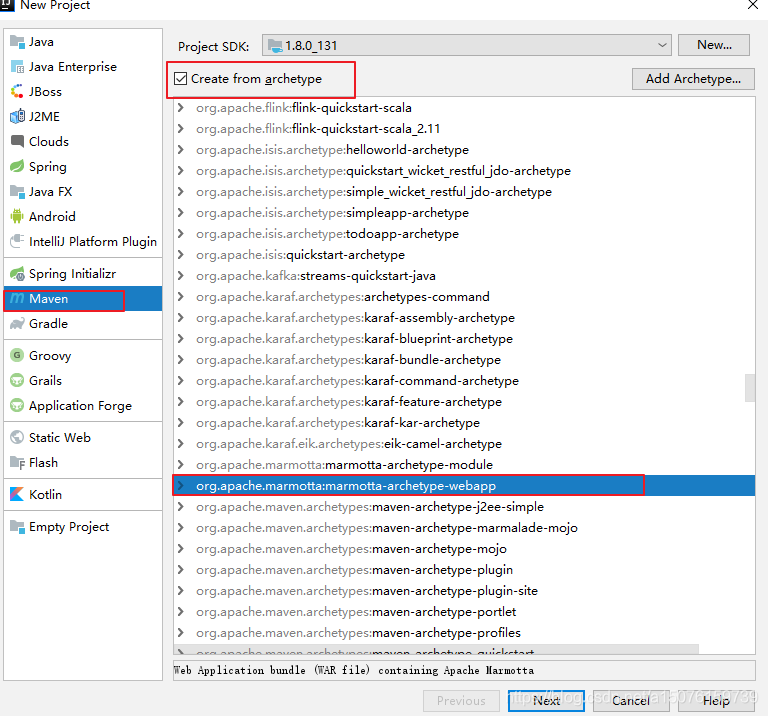Screen dimensions: 768x716
Task: Expand helloworld-archetype node
Action: click(x=181, y=150)
